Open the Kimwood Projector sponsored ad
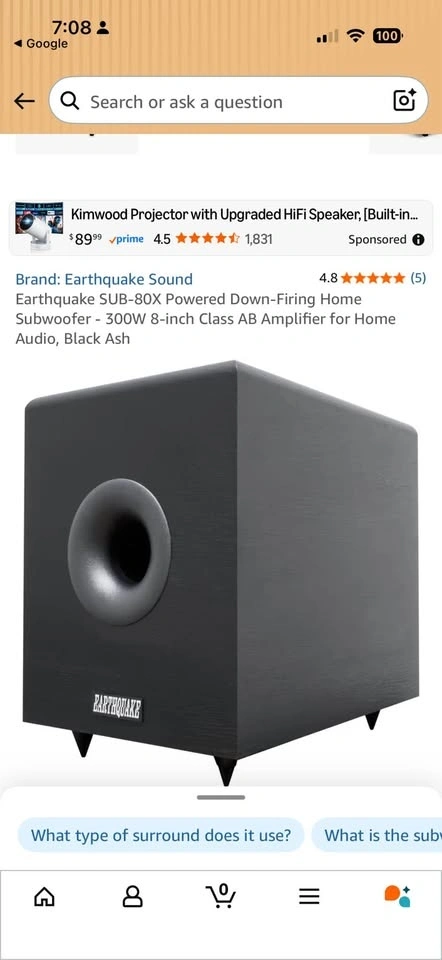442x960 pixels. [x=221, y=228]
